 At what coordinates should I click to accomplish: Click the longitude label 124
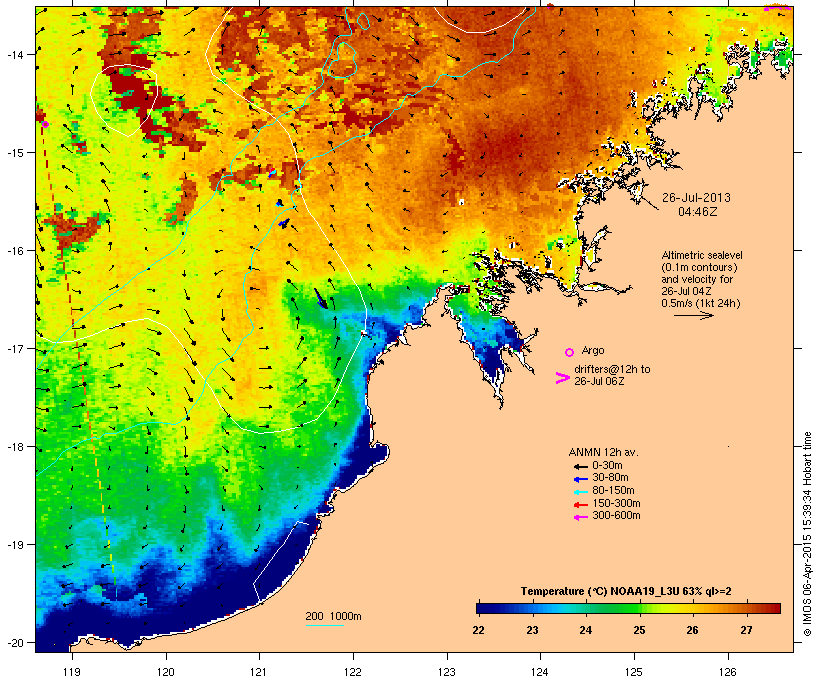click(540, 672)
